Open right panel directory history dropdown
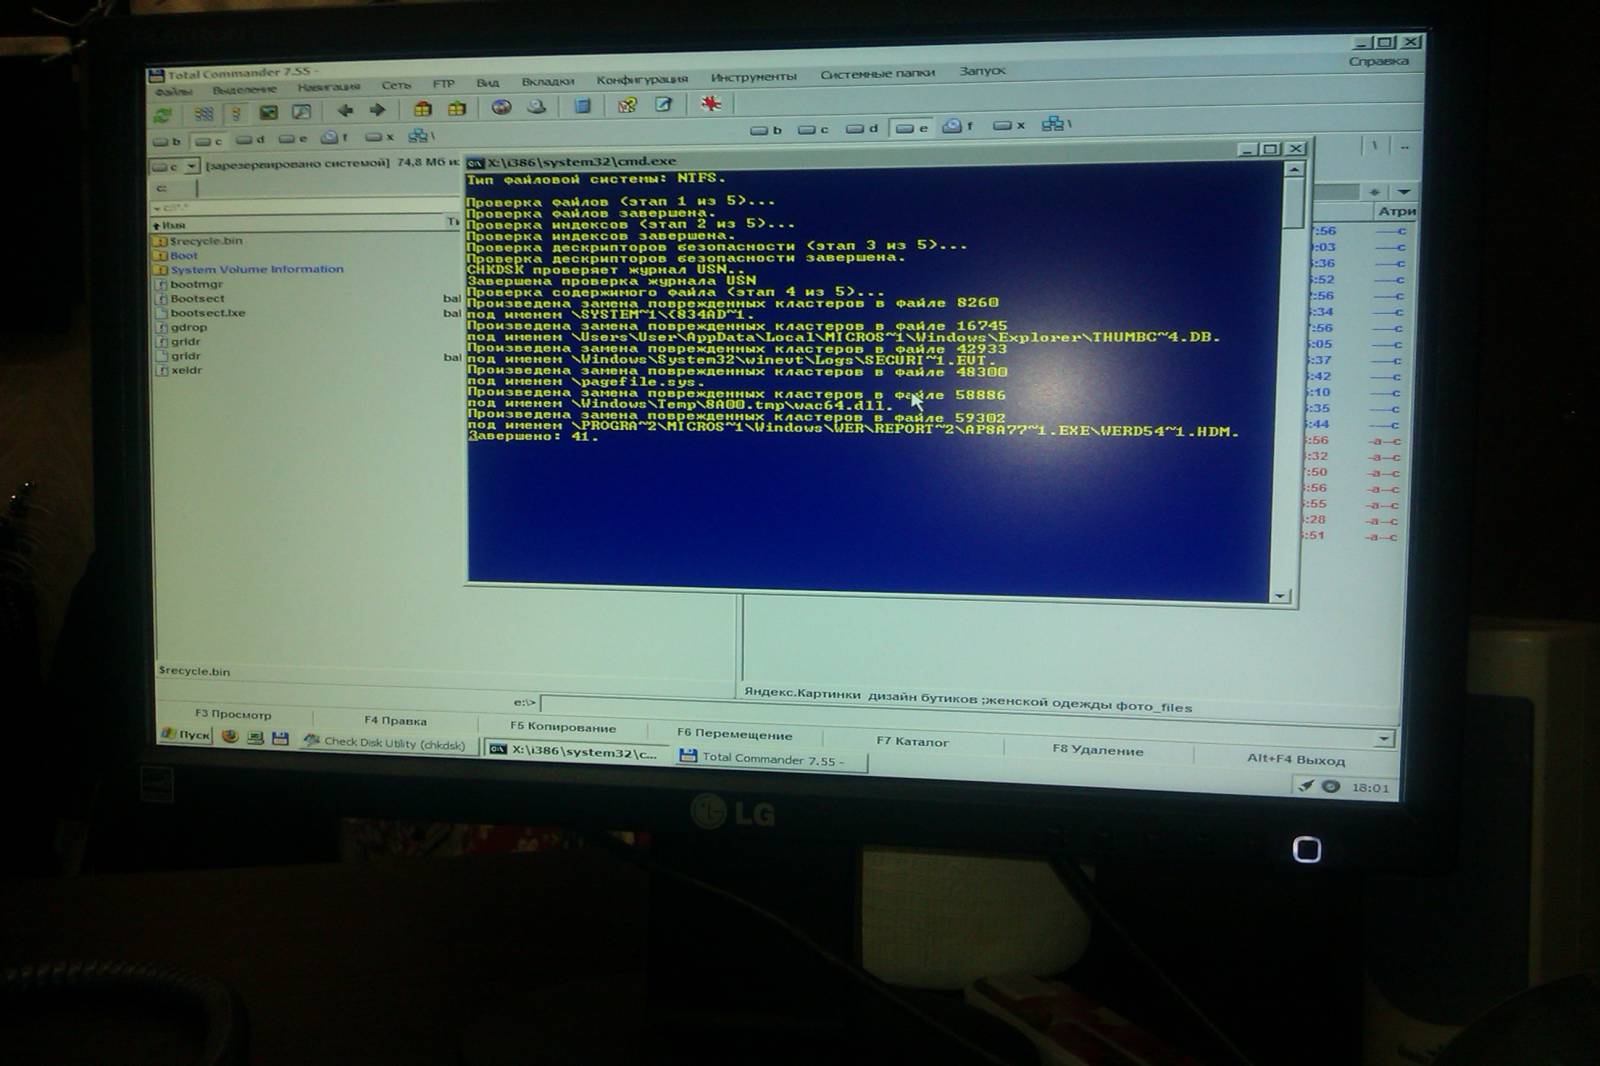The height and width of the screenshot is (1066, 1600). pos(1404,192)
